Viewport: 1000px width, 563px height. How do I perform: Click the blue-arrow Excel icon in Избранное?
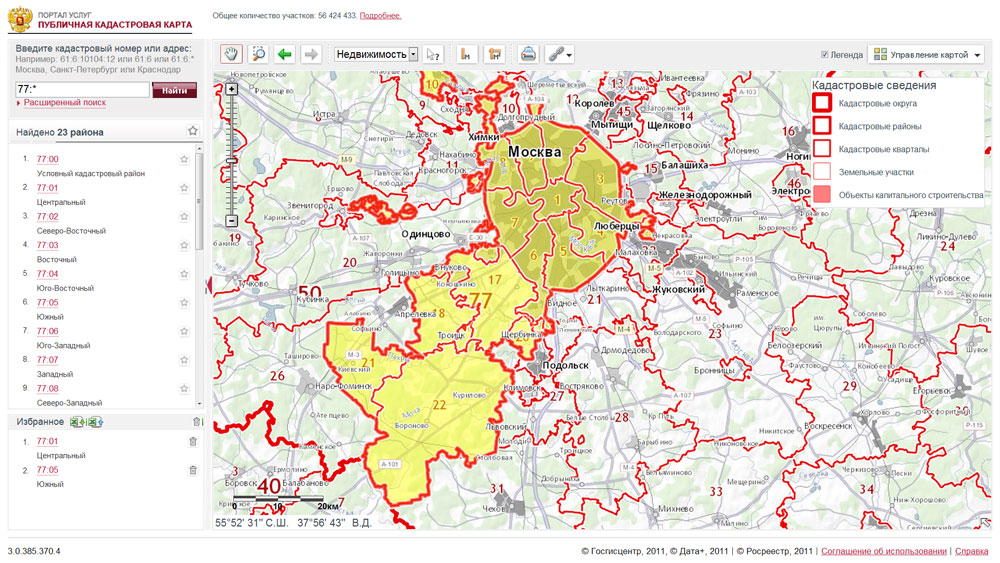(96, 422)
